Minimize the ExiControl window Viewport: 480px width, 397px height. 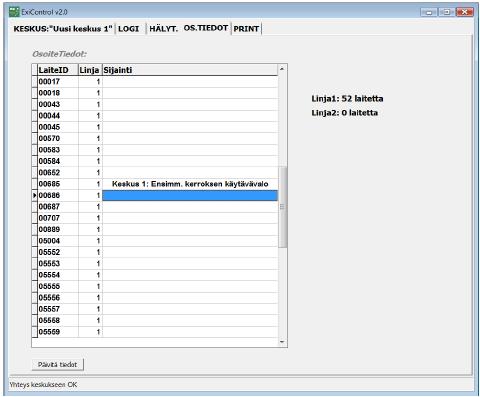point(429,12)
